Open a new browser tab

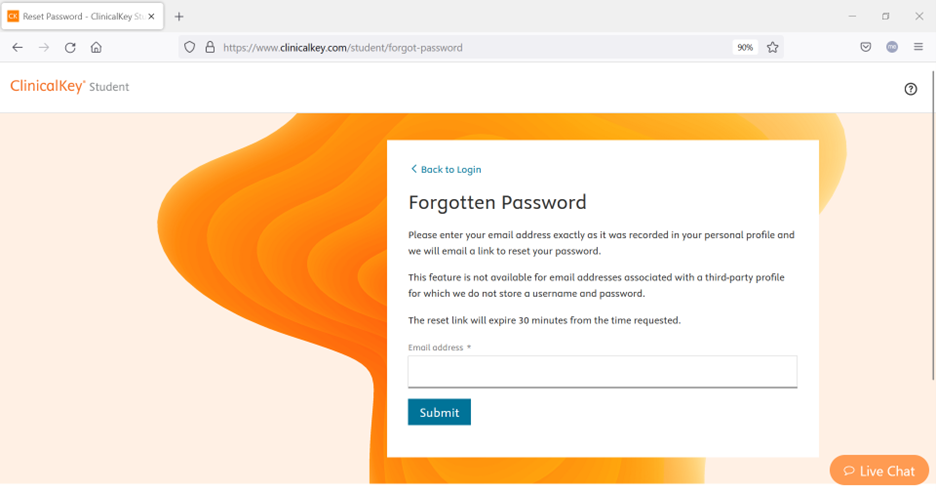click(x=179, y=16)
